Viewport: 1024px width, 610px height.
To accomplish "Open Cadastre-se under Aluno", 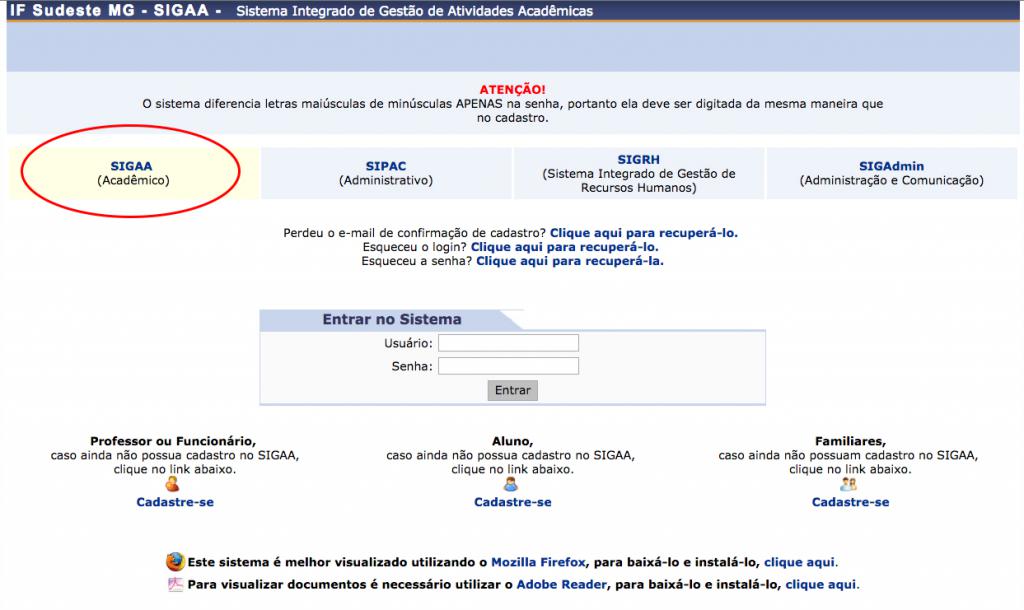I will tap(512, 502).
